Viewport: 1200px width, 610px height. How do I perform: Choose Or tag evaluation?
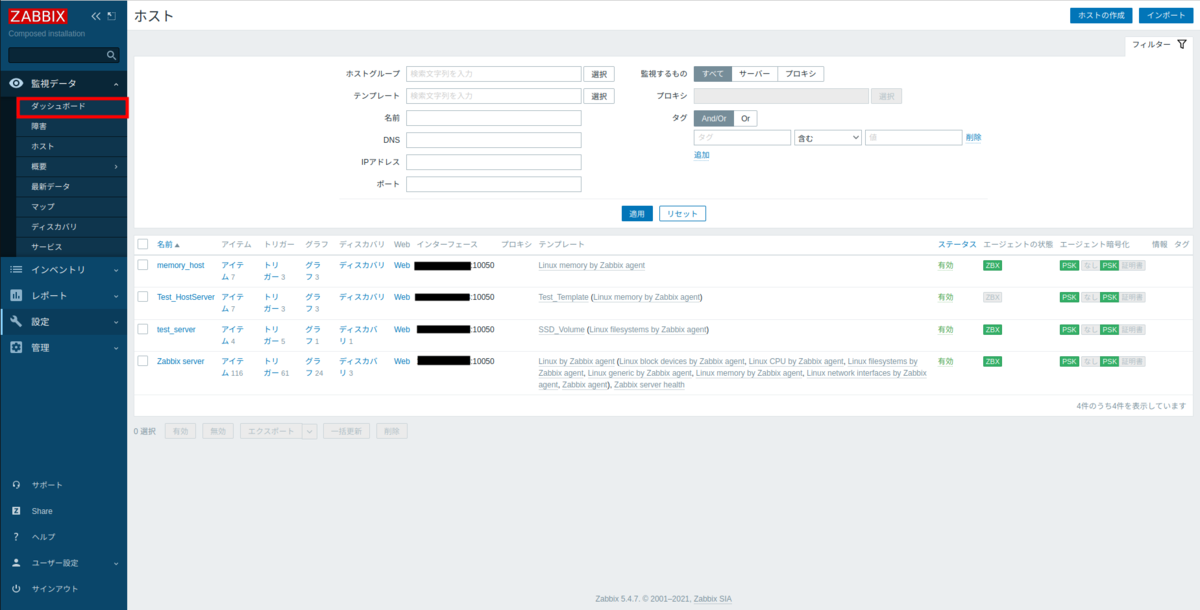(x=746, y=118)
